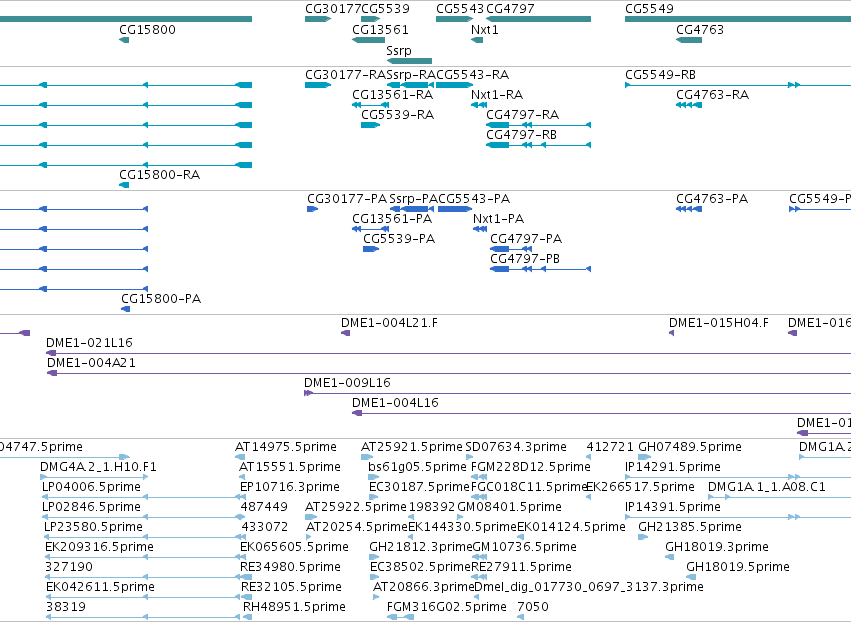Select the Nxt1 gene label
Screen dimensions: 851x622
point(485,29)
